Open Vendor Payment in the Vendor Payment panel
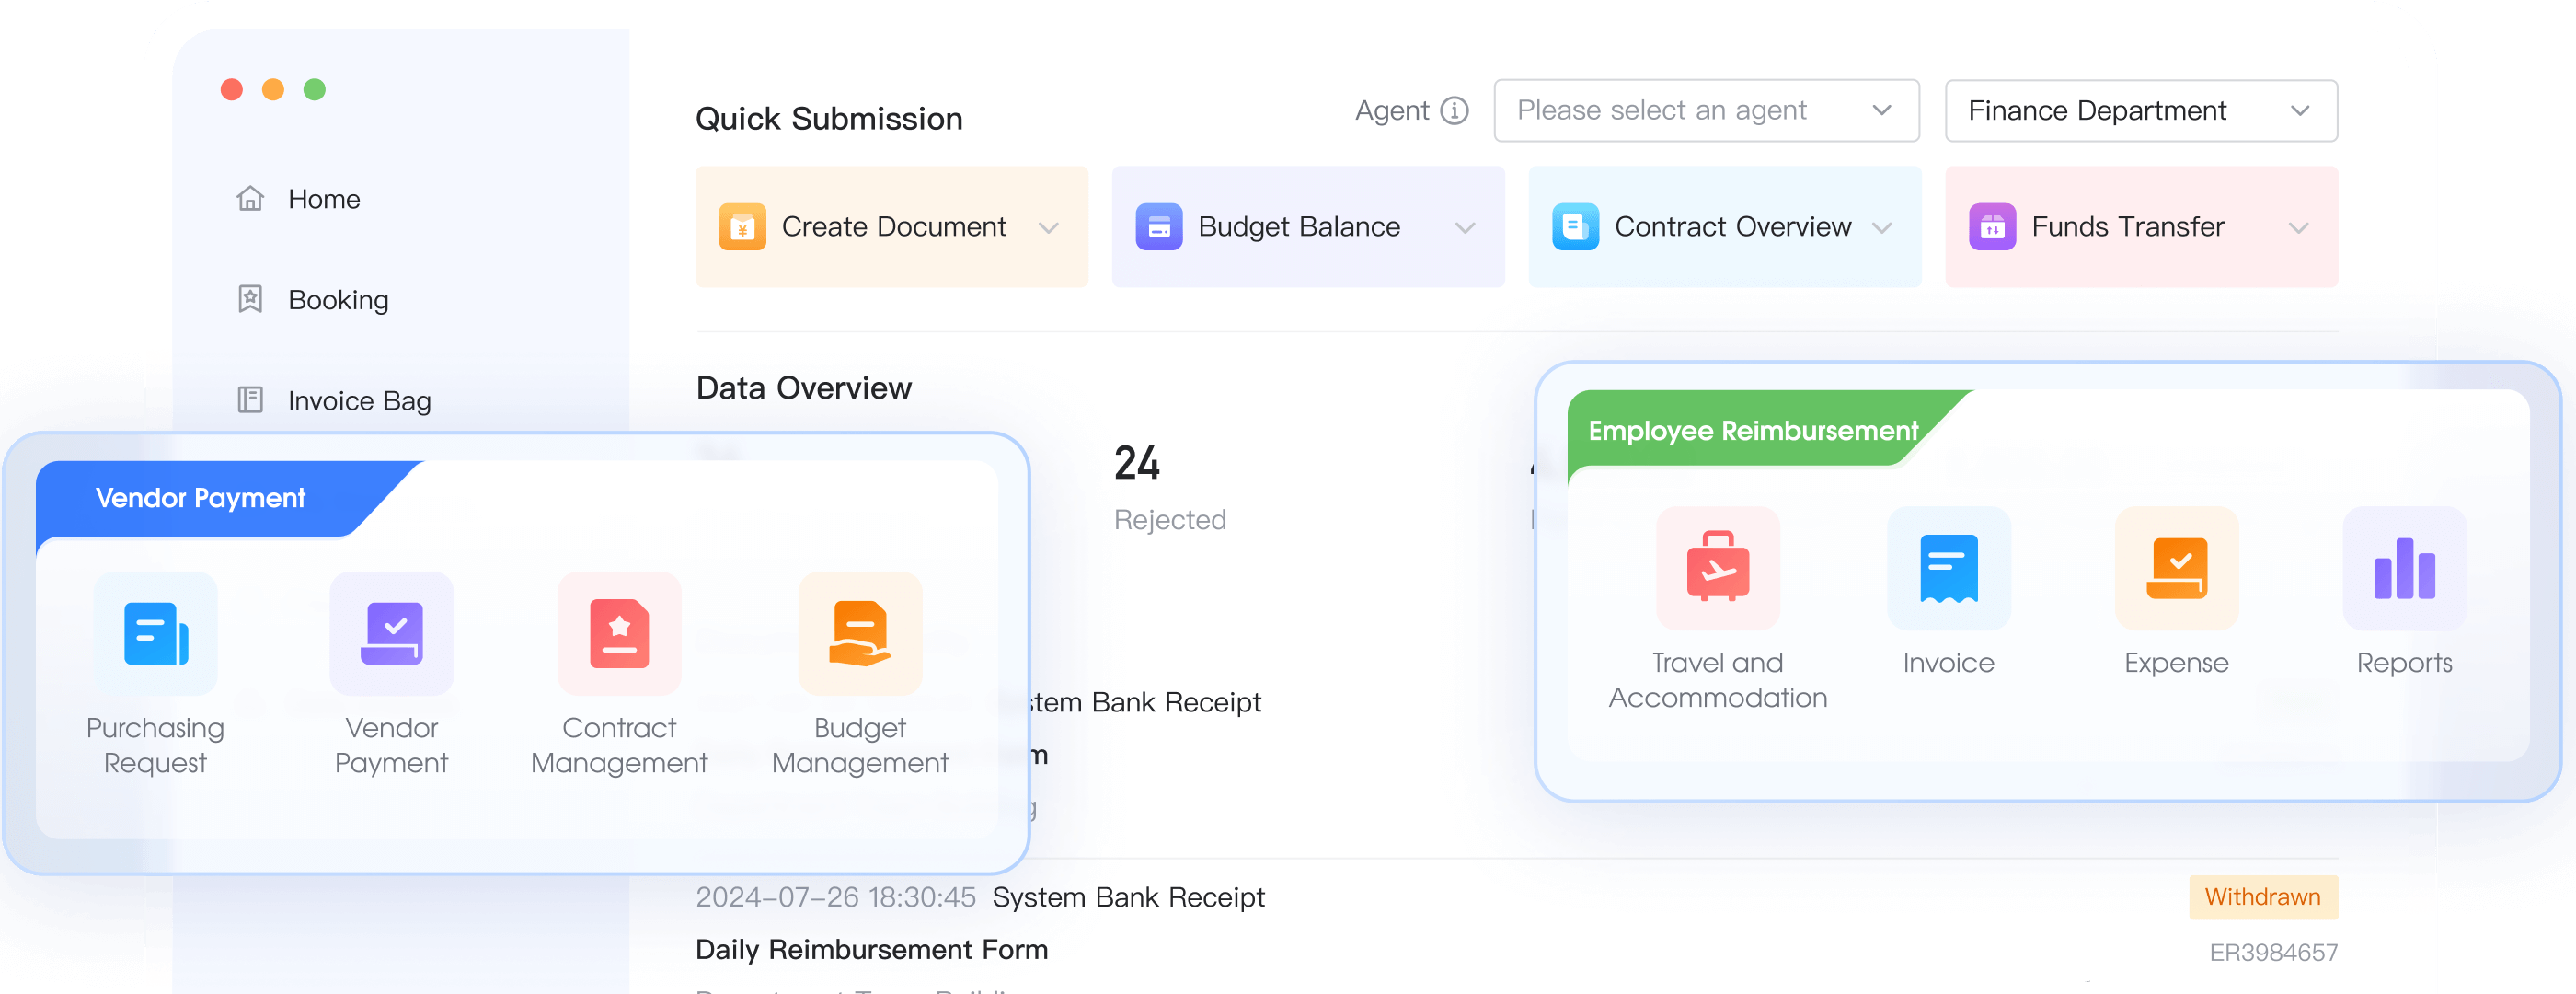The height and width of the screenshot is (994, 2576). coord(391,634)
